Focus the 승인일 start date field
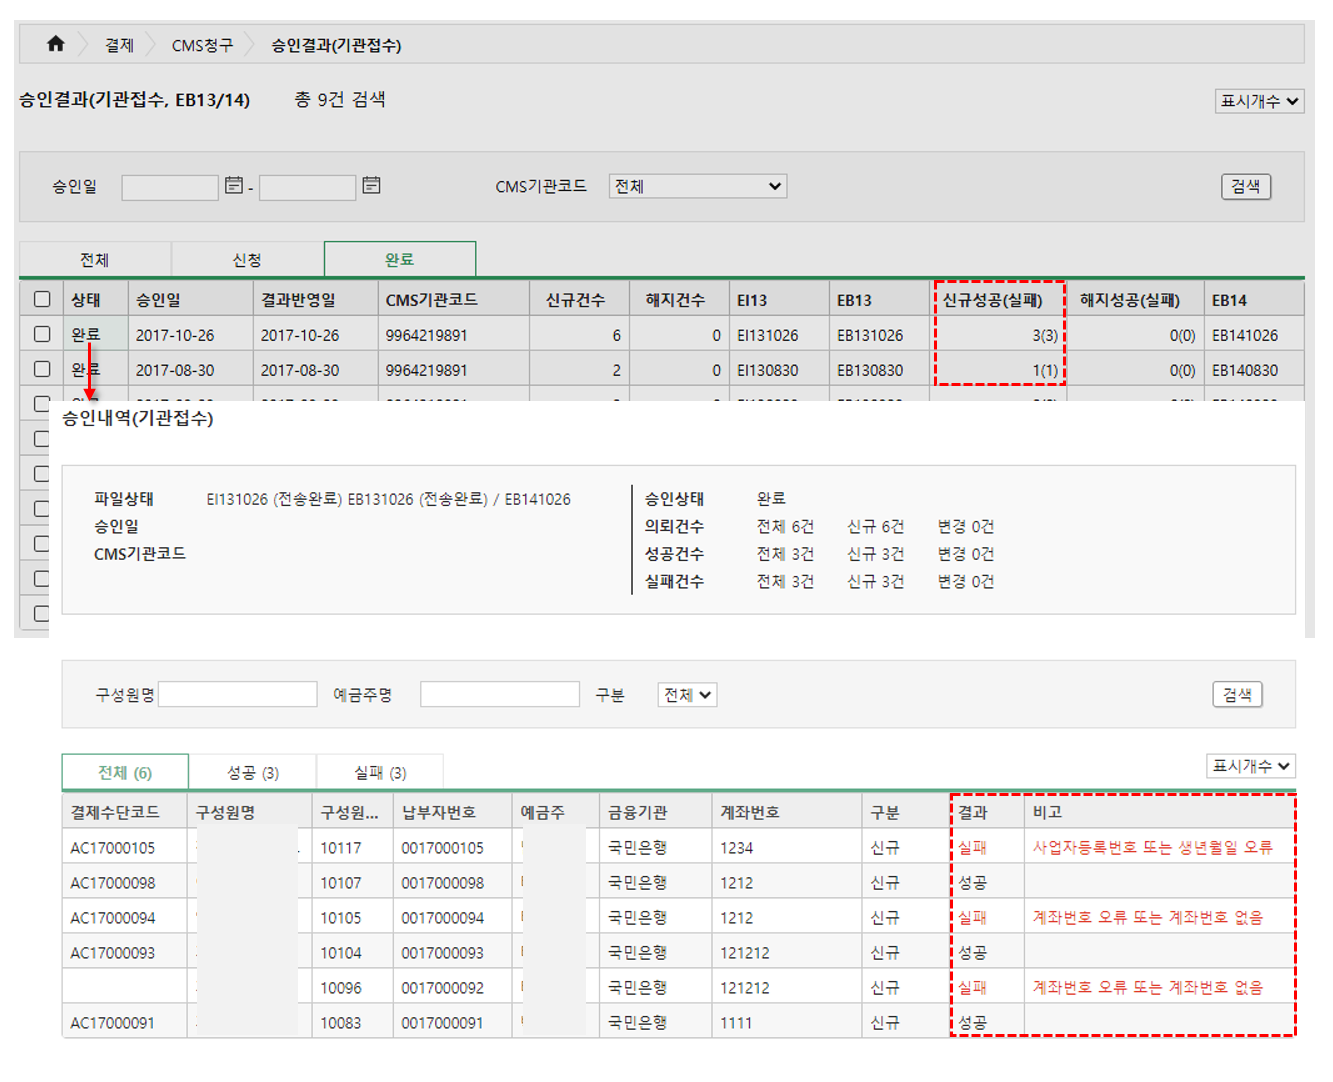1333x1082 pixels. coord(170,187)
